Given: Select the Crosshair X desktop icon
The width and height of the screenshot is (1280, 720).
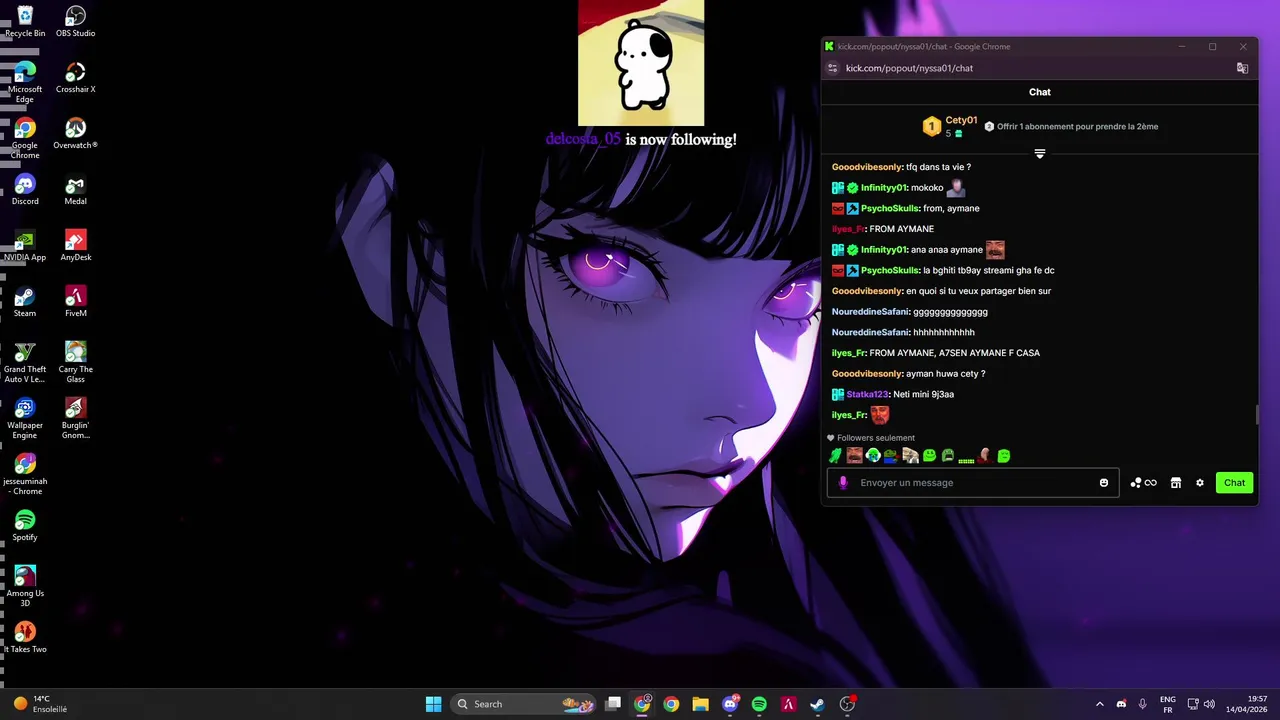Looking at the screenshot, I should point(75,77).
